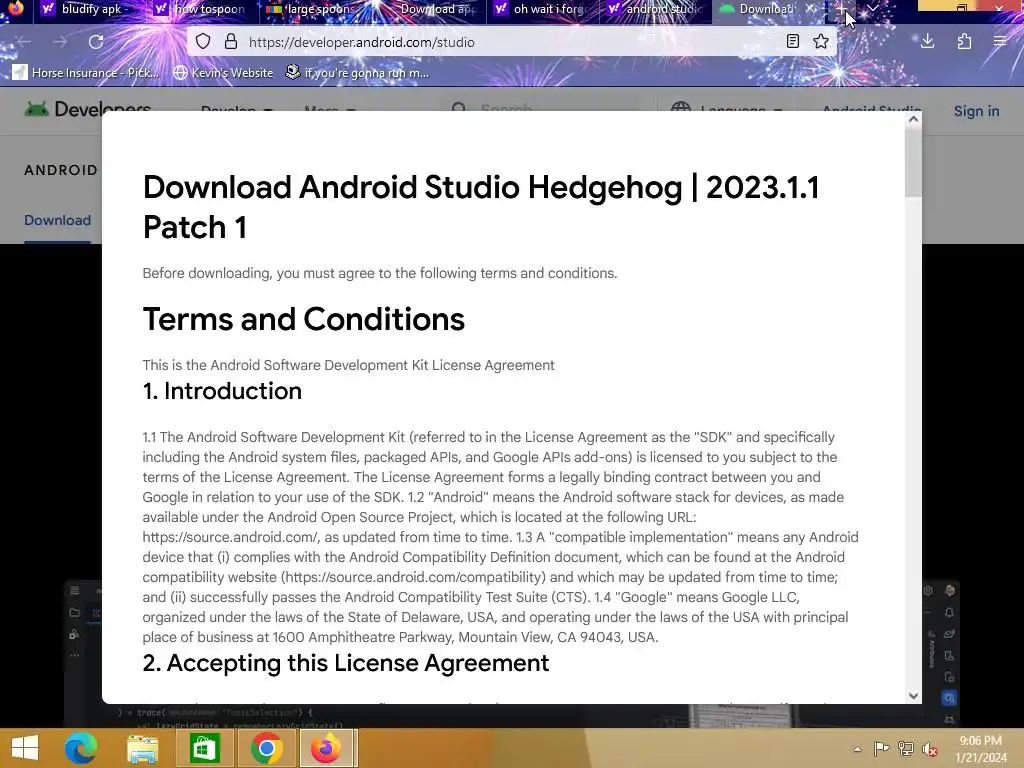
Task: Click the Android Developers logo
Action: point(88,109)
